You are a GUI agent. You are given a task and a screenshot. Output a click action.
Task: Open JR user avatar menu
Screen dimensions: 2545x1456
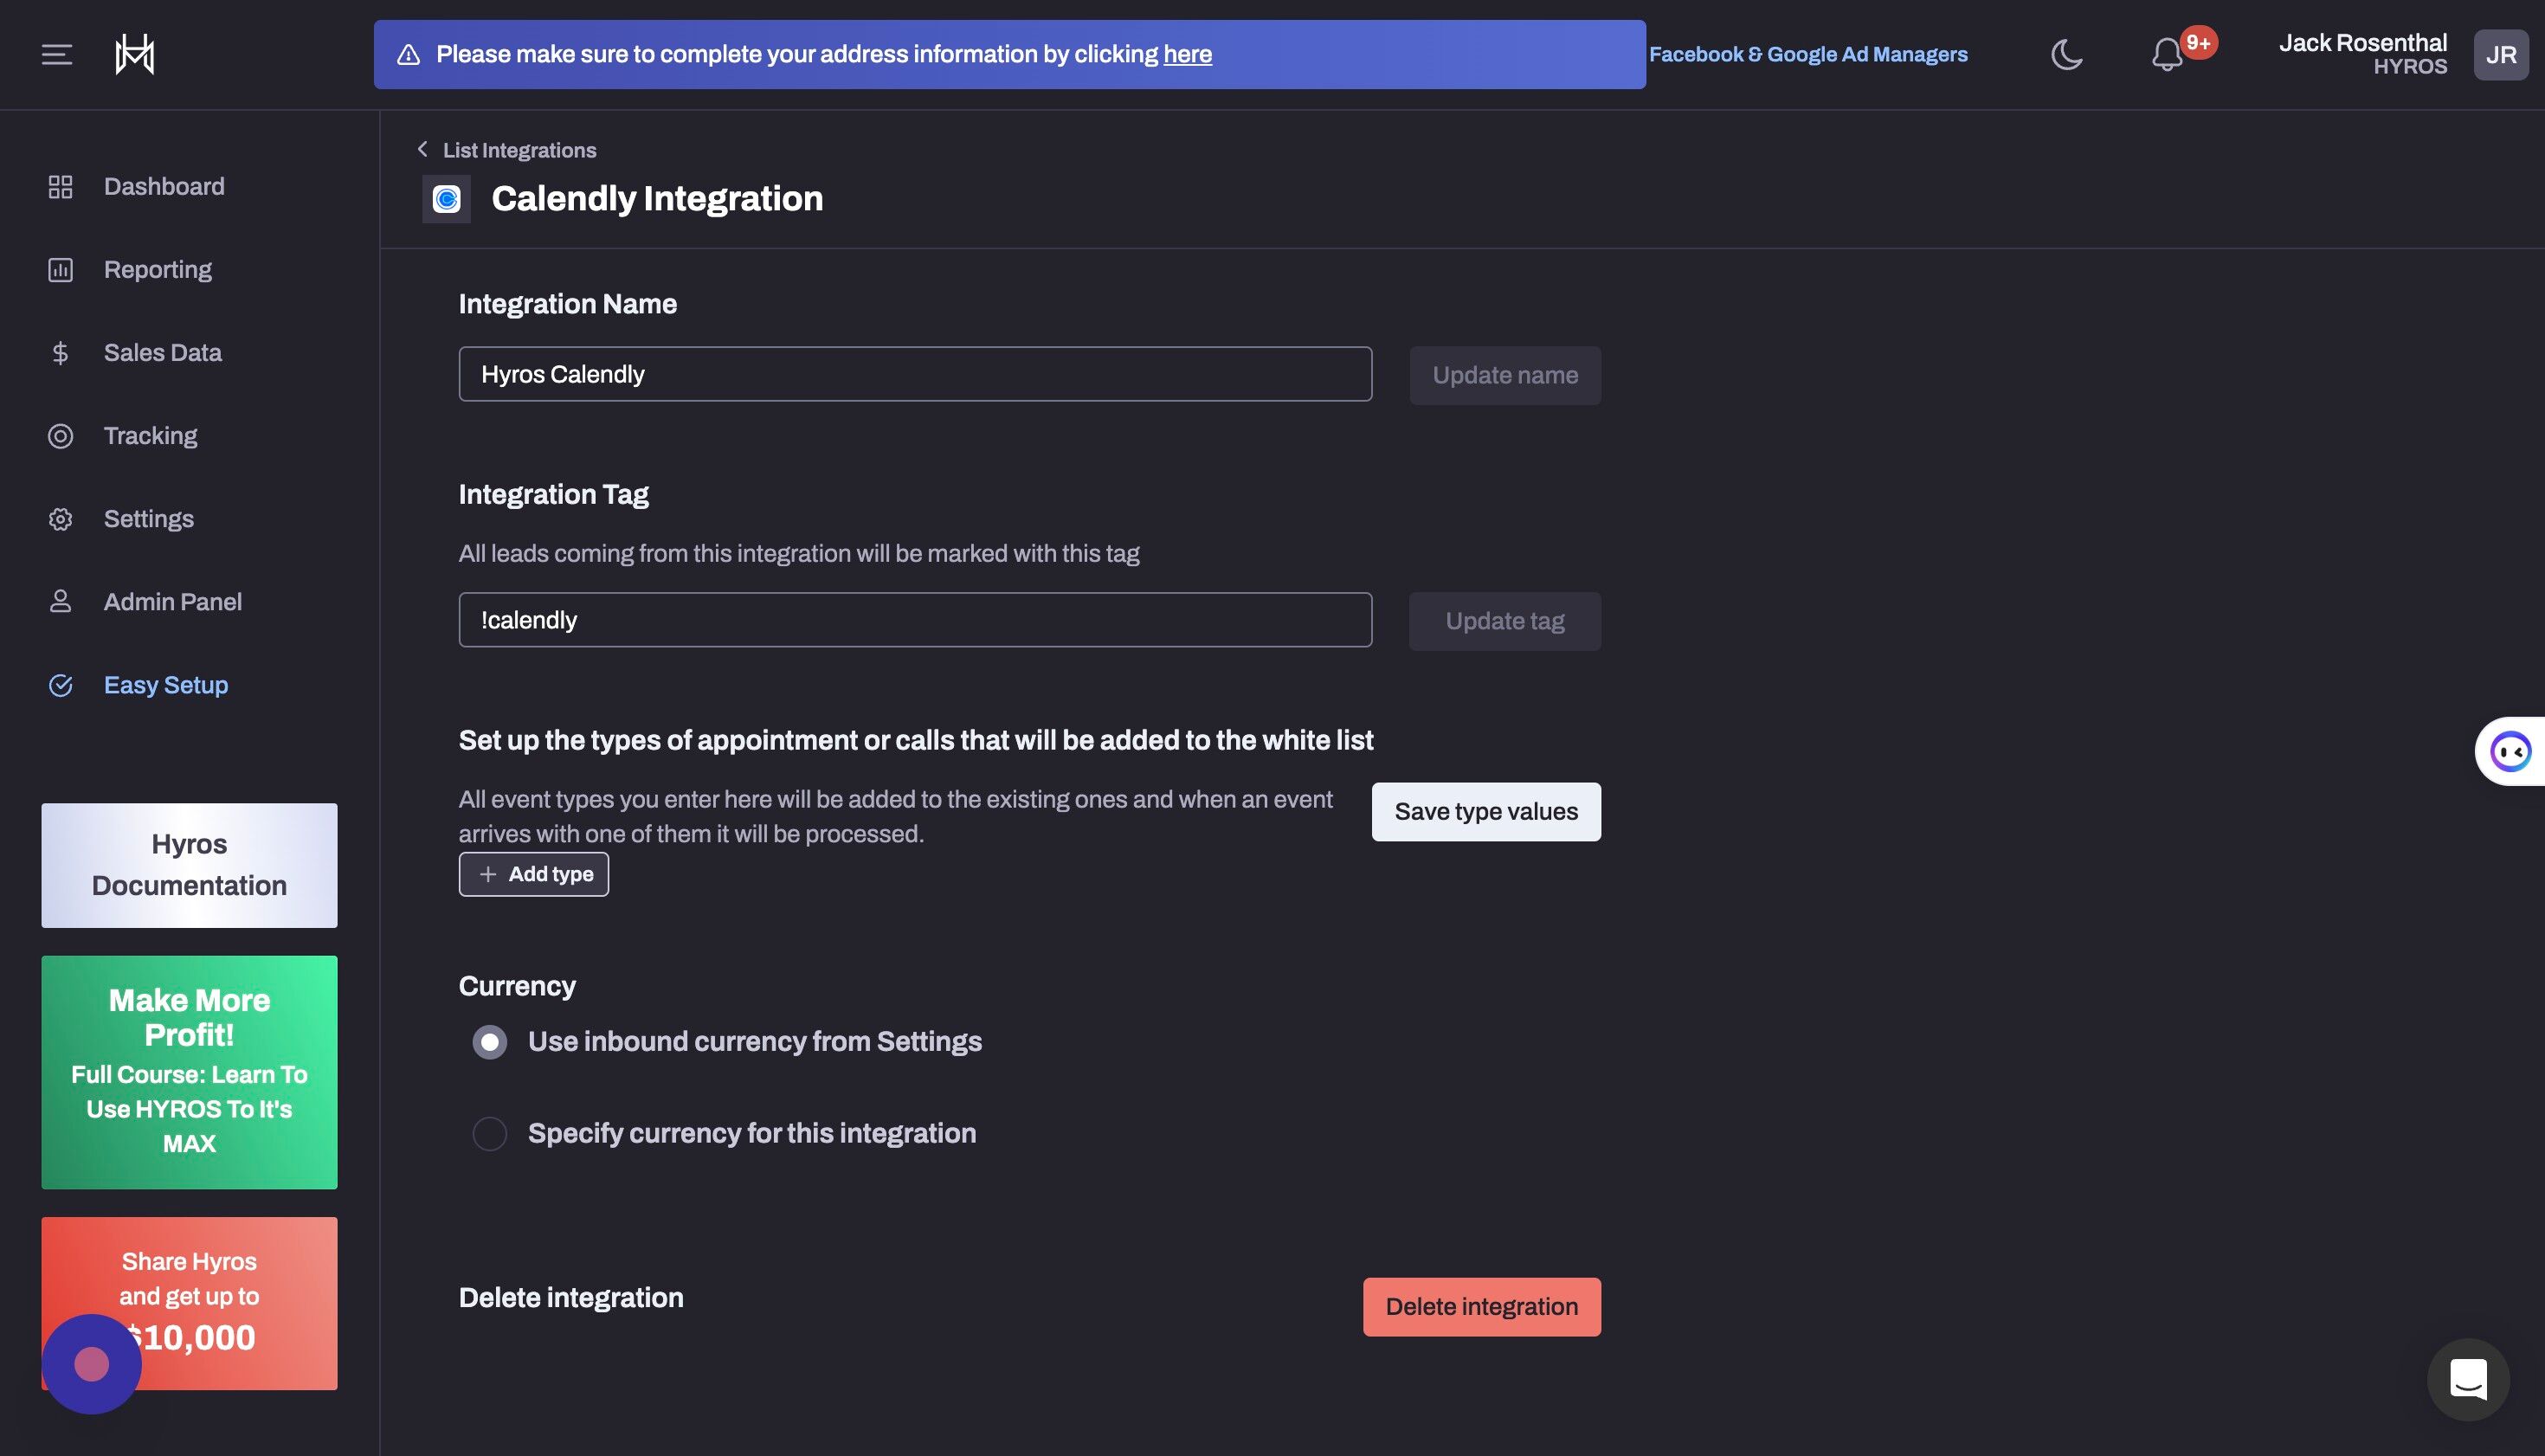[2500, 54]
